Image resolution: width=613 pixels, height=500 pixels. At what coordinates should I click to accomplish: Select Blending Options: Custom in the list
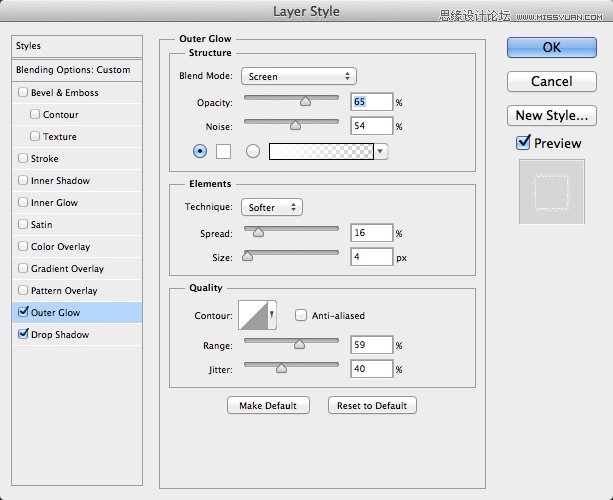(73, 70)
